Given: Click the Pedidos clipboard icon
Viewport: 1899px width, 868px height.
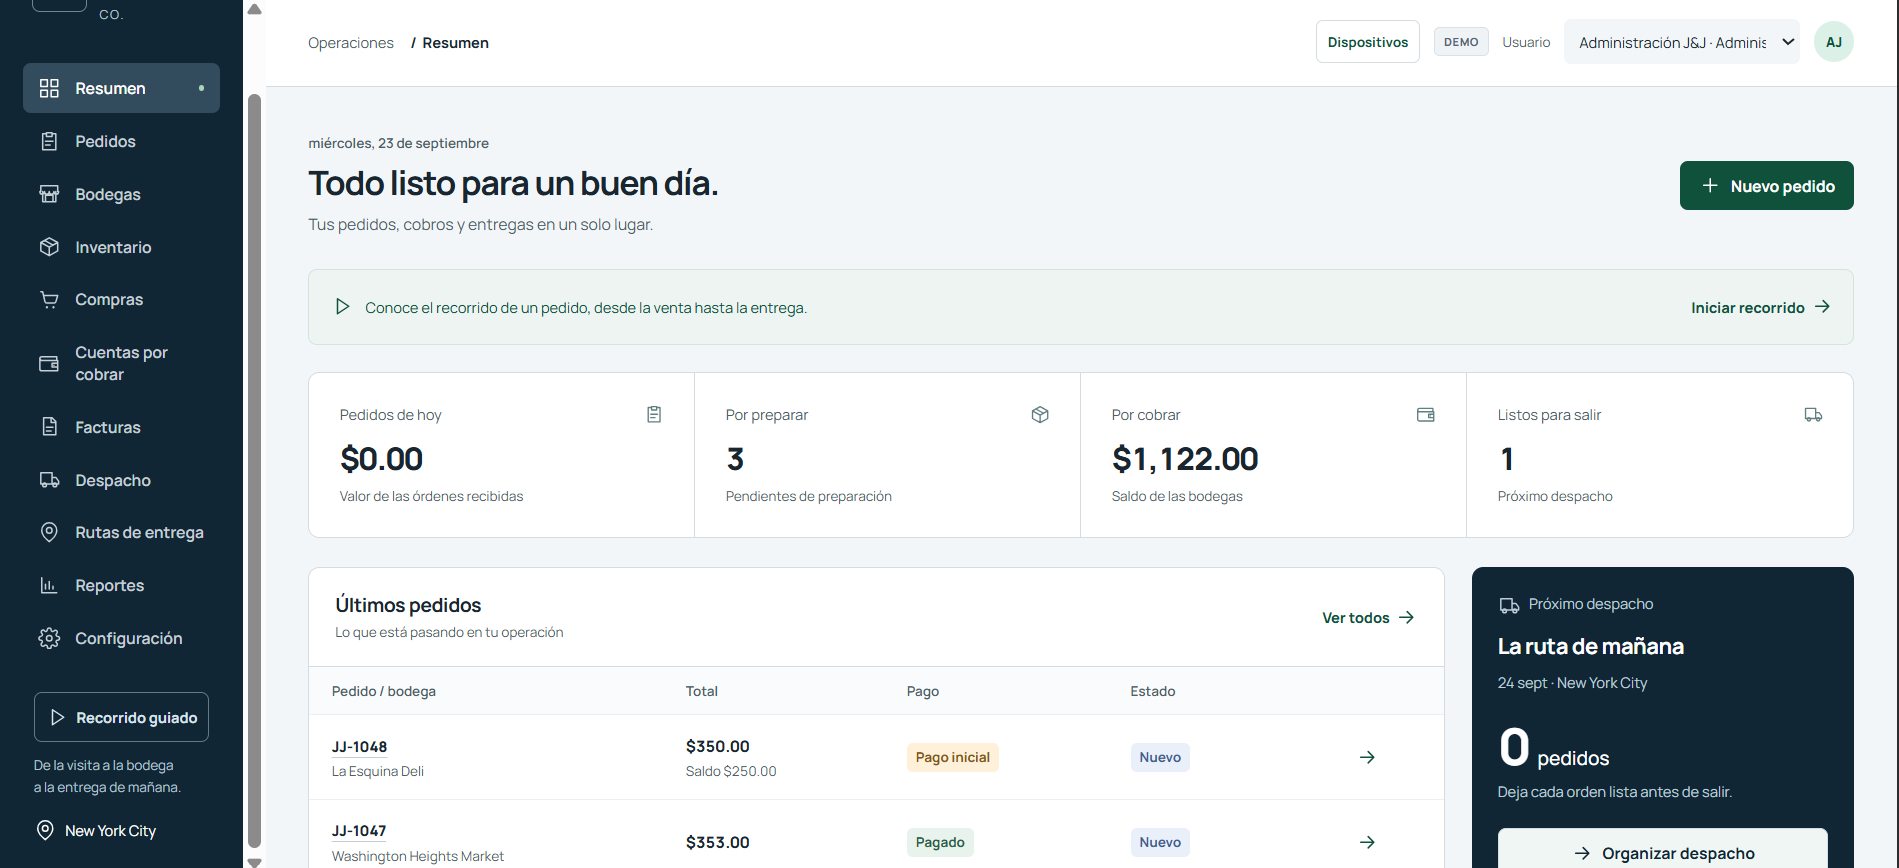Looking at the screenshot, I should (49, 141).
